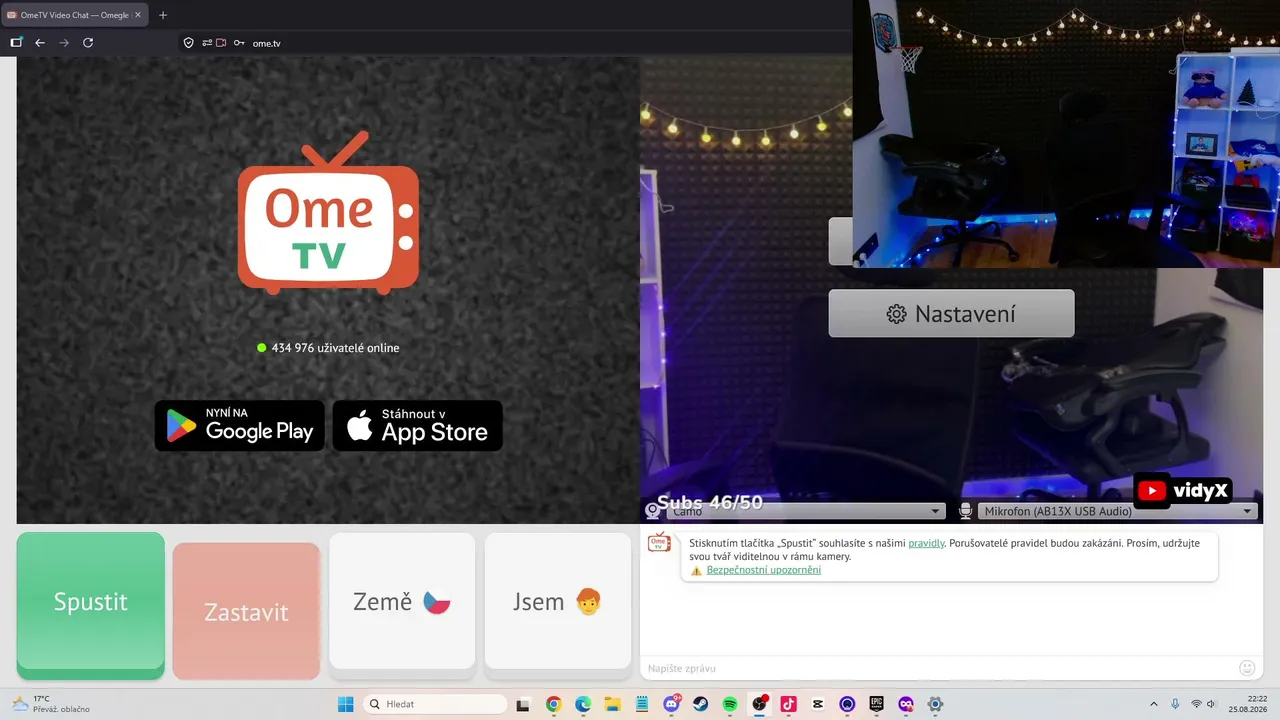The width and height of the screenshot is (1280, 720).
Task: Click the OmeTV avatar icon beside chat notice
Action: [659, 543]
